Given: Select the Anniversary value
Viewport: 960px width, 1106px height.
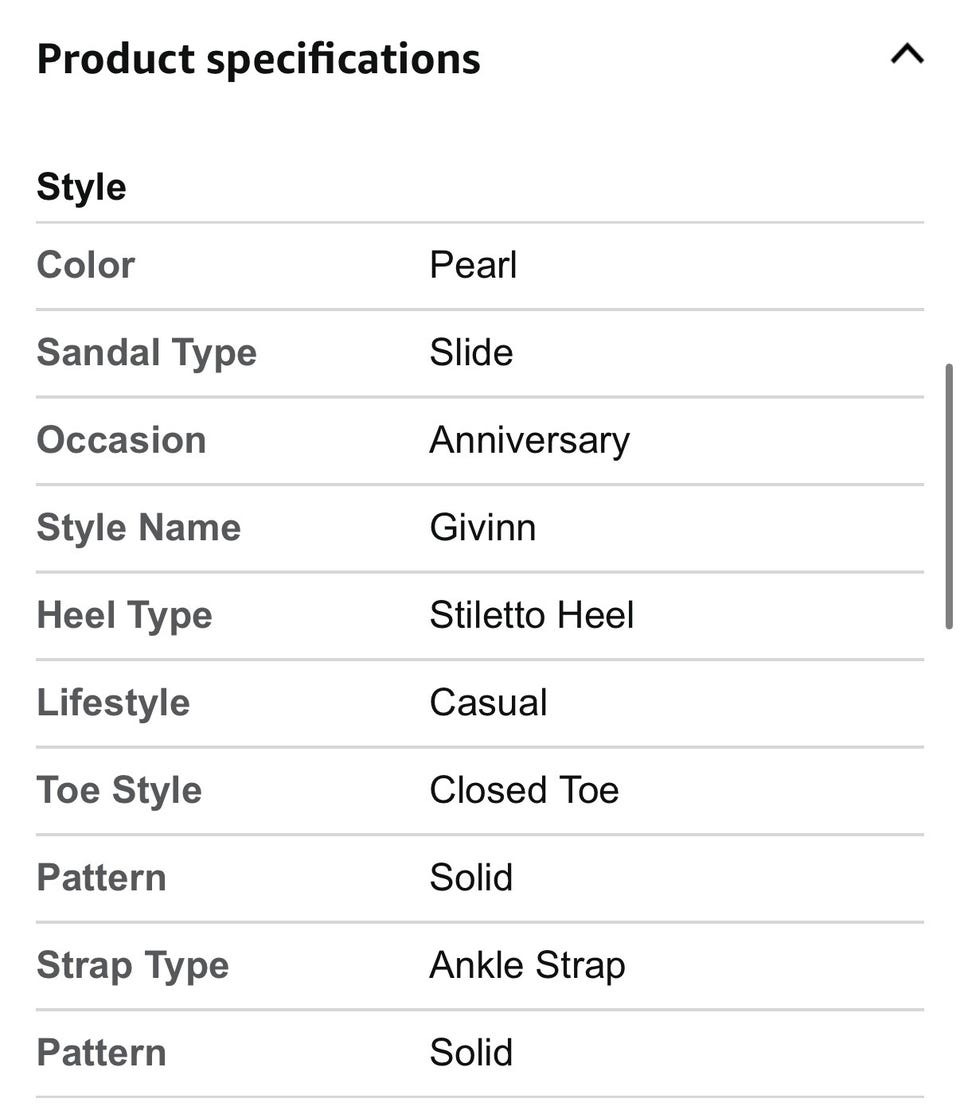Looking at the screenshot, I should click(x=530, y=441).
